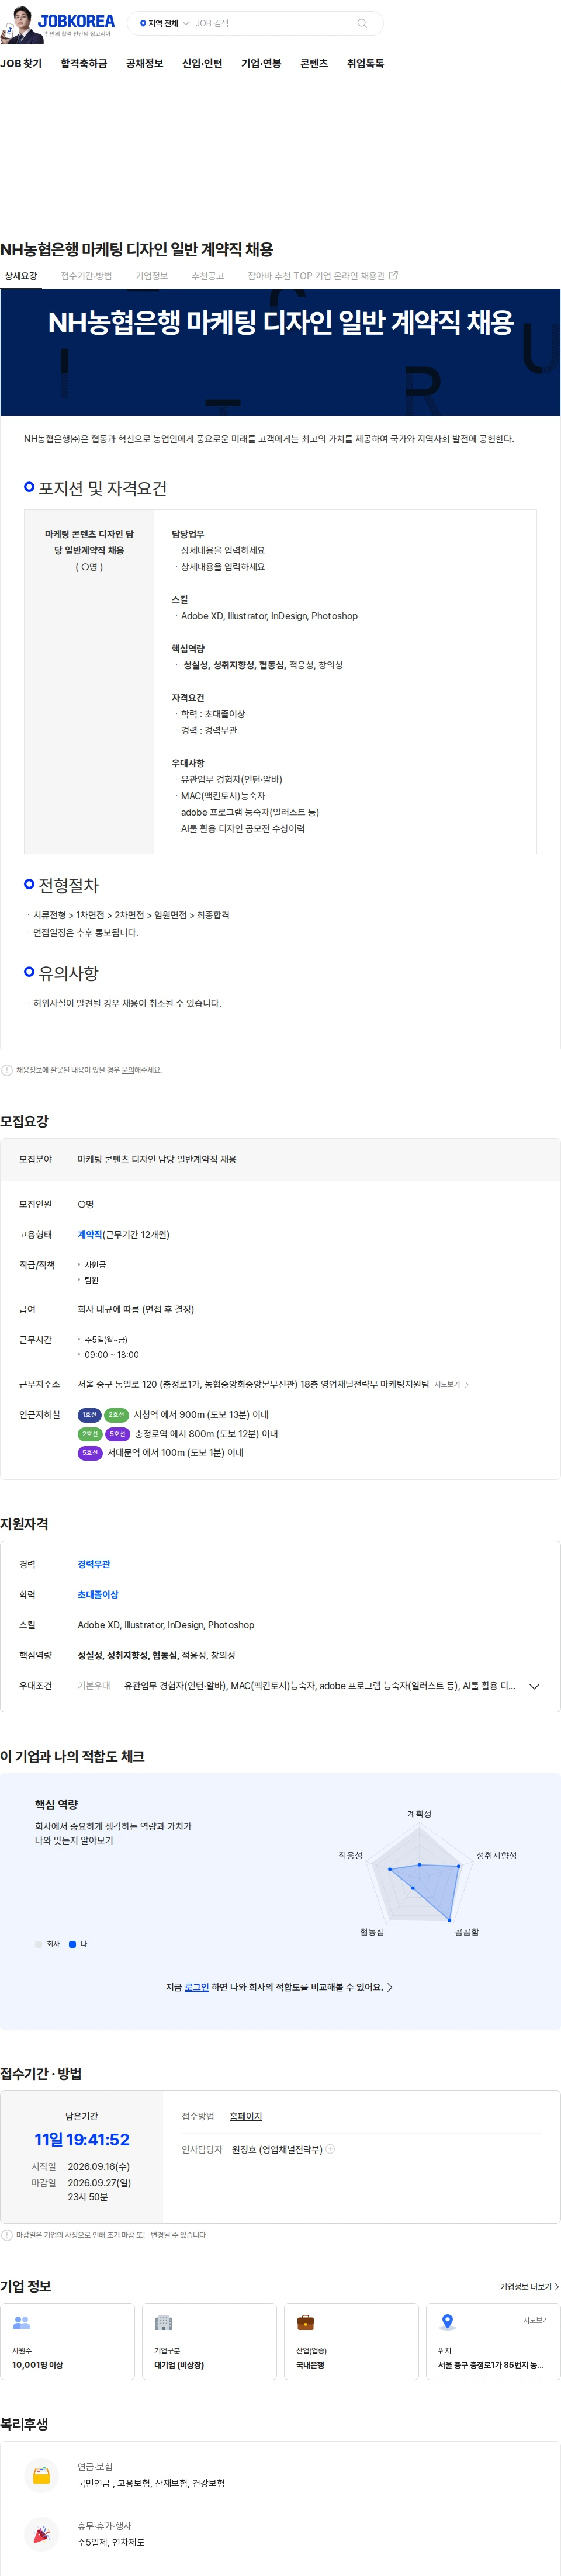Click the 나 legend swatch

pyautogui.click(x=72, y=1944)
